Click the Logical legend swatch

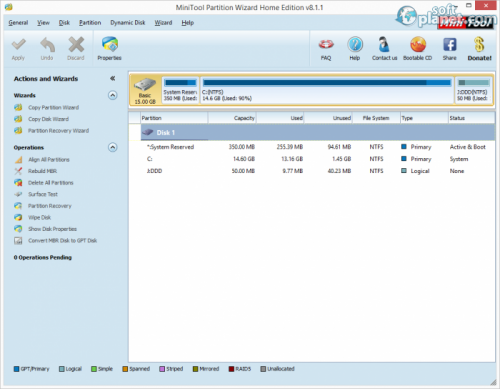(62, 369)
